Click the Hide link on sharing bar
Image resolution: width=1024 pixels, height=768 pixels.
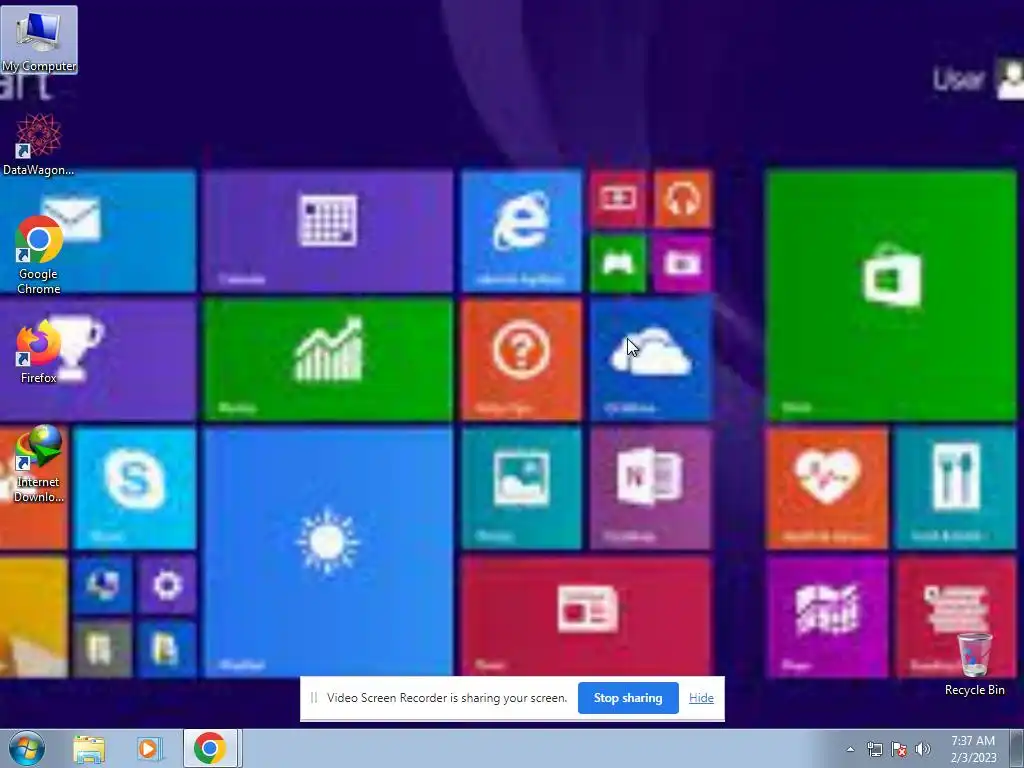[x=701, y=698]
